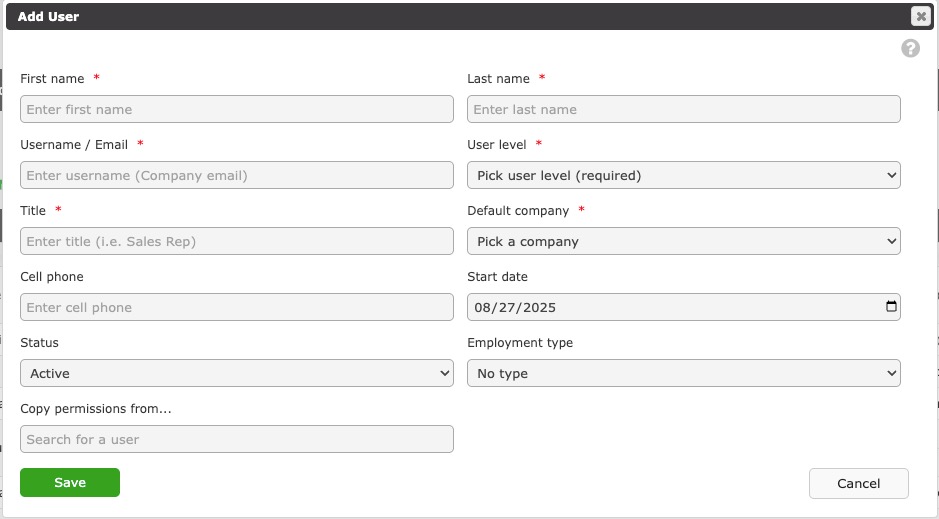Open the help question mark icon
The image size is (939, 519).
(x=910, y=48)
